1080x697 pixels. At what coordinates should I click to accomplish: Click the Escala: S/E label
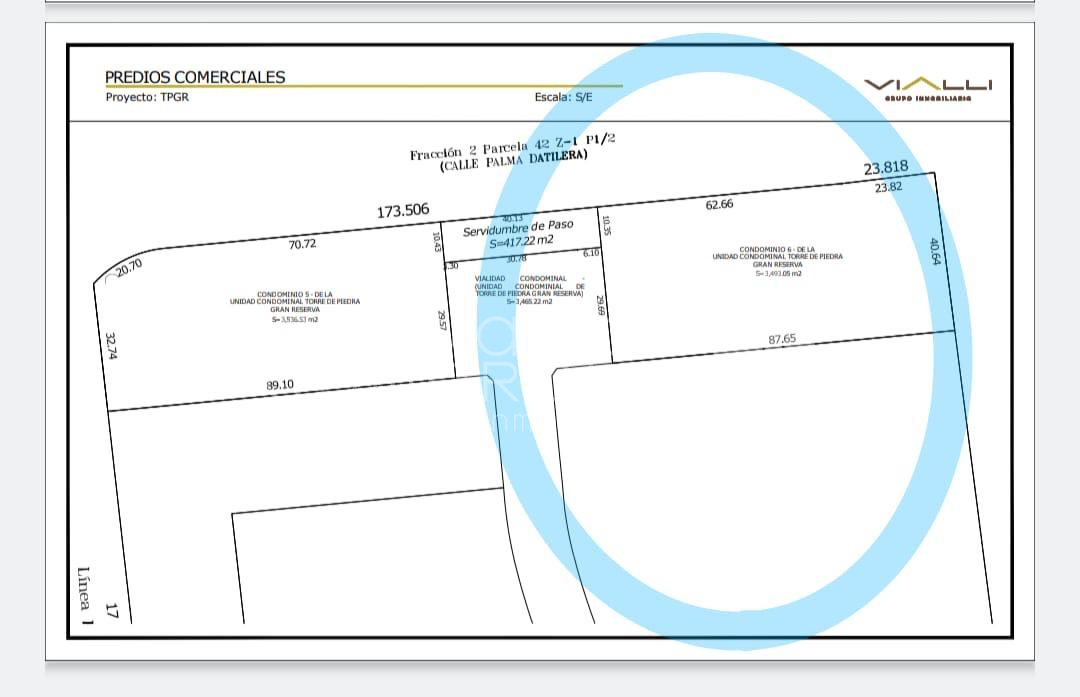[567, 97]
